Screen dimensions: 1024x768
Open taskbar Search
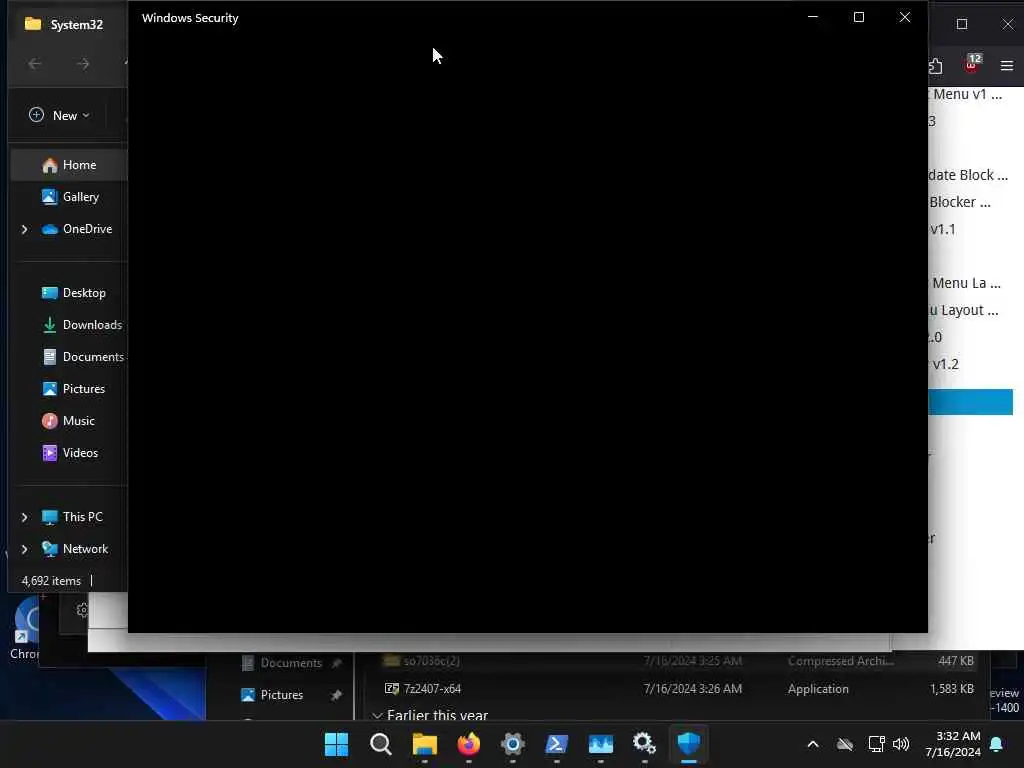coord(381,744)
